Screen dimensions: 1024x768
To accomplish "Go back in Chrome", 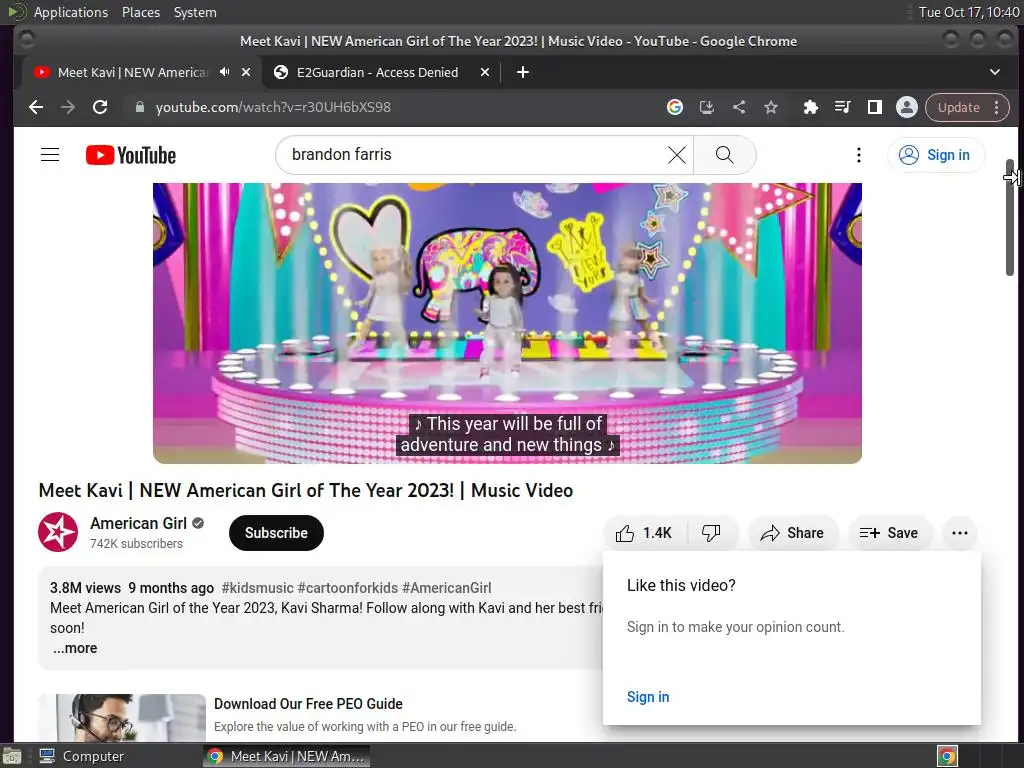I will [x=36, y=107].
